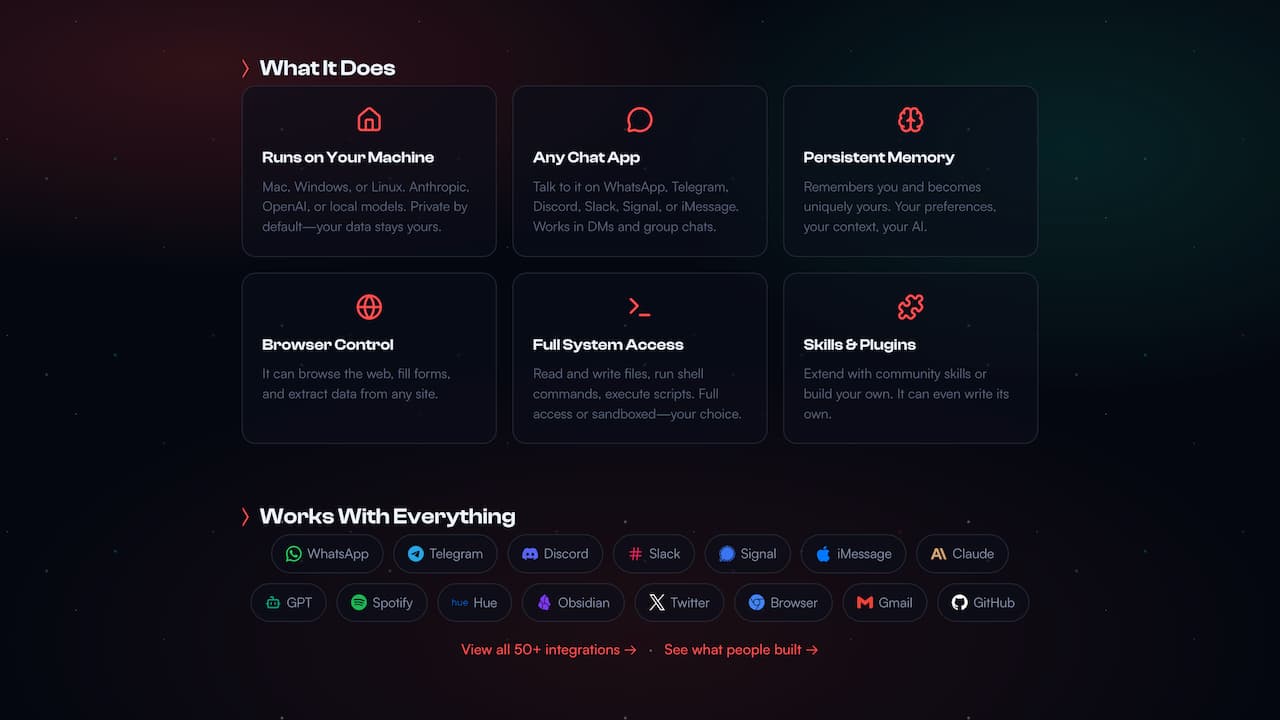
Task: Click the brain icon for Persistent Memory
Action: pyautogui.click(x=910, y=120)
